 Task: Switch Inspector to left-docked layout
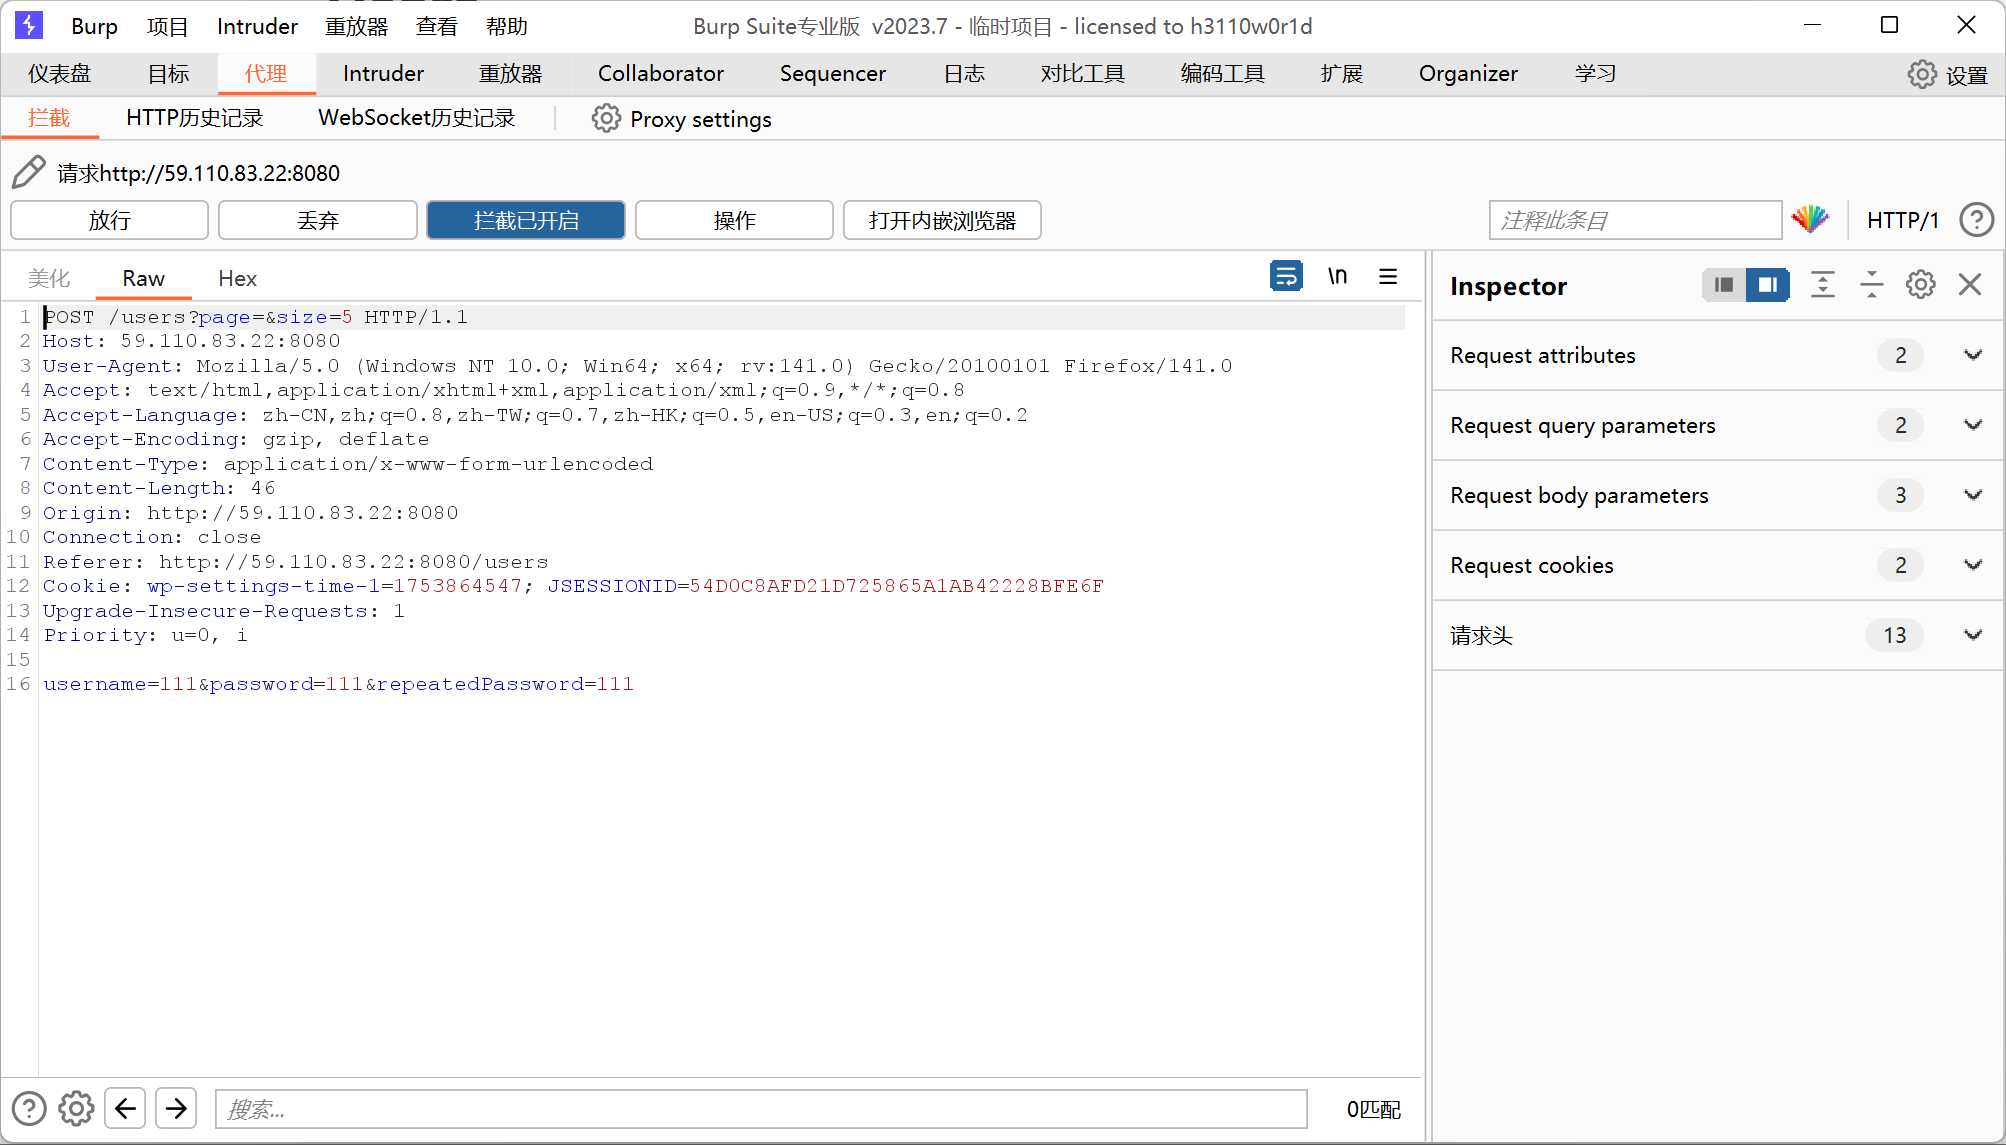[1724, 285]
